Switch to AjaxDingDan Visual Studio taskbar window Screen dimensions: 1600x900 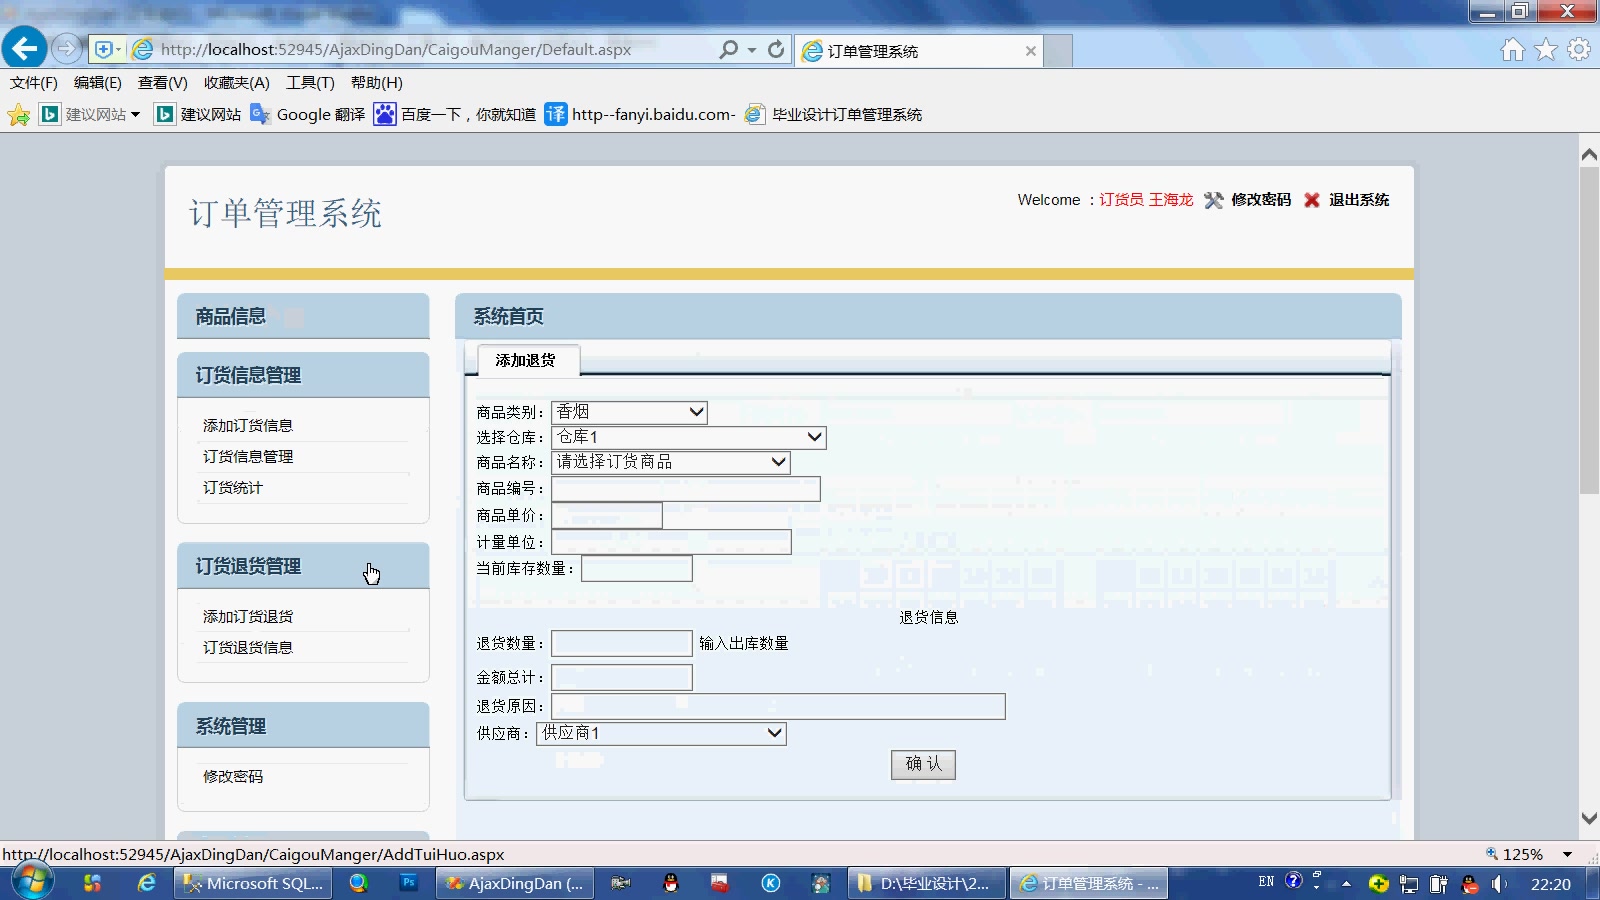[515, 884]
